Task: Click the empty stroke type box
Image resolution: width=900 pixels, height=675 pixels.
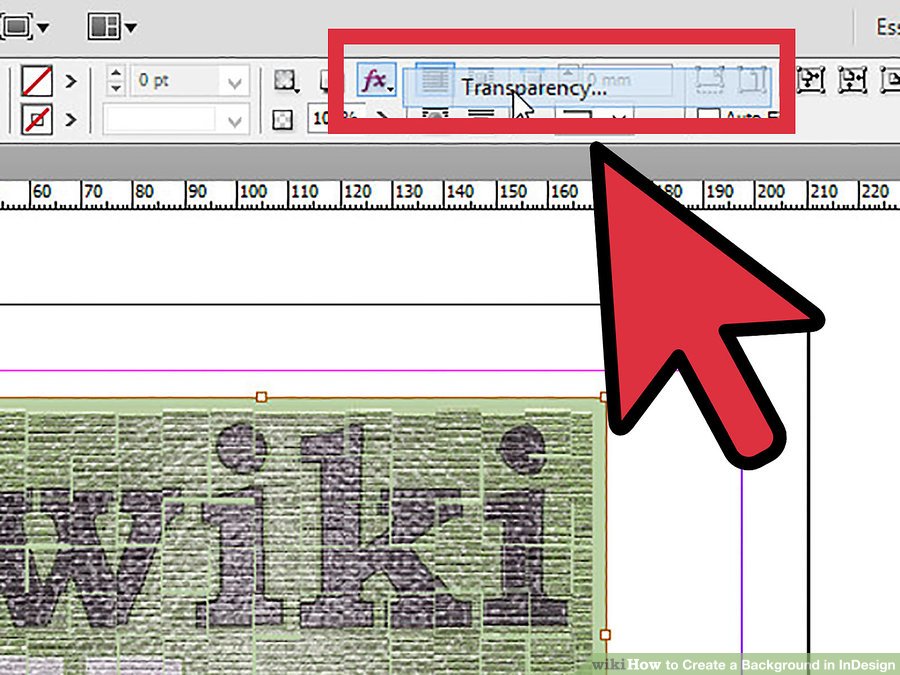Action: 161,119
